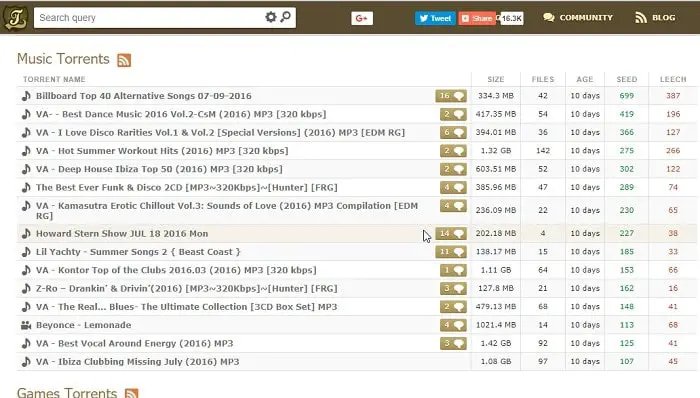Open Howard Stern Show JUL 18 torrent
Screen dimensions: 700x398
(x=122, y=234)
